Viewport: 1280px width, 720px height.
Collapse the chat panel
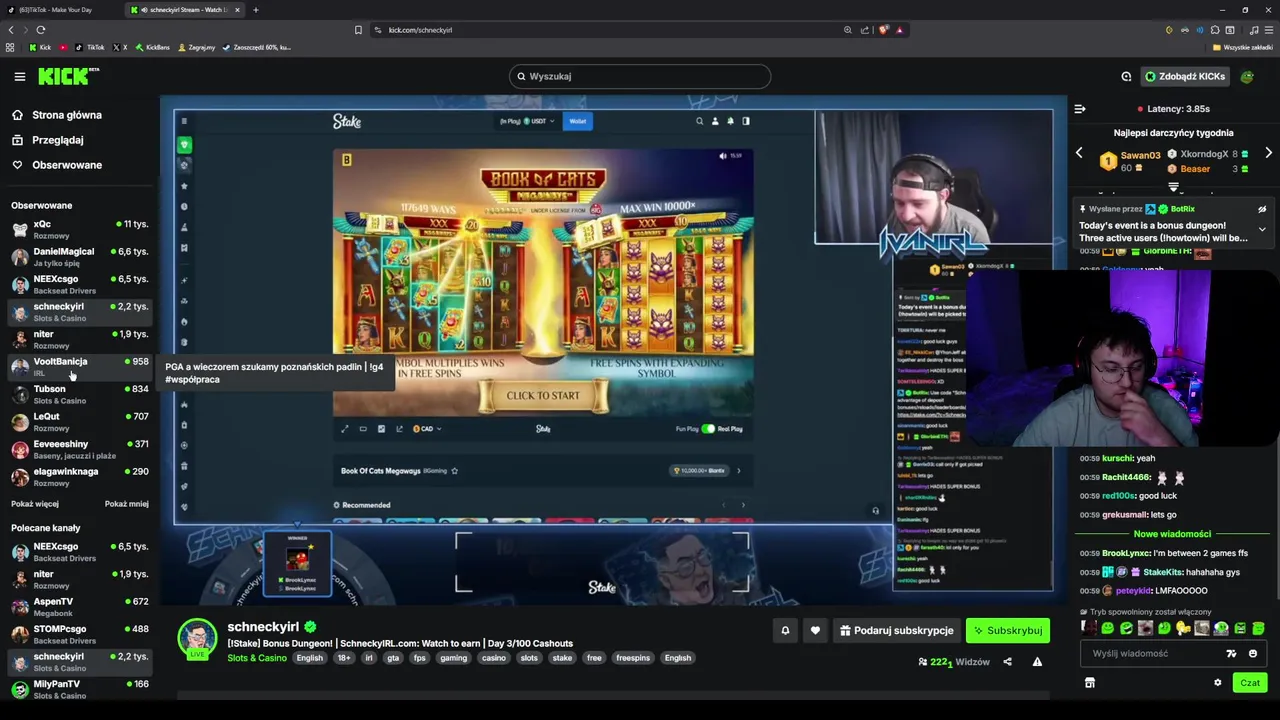[1080, 108]
